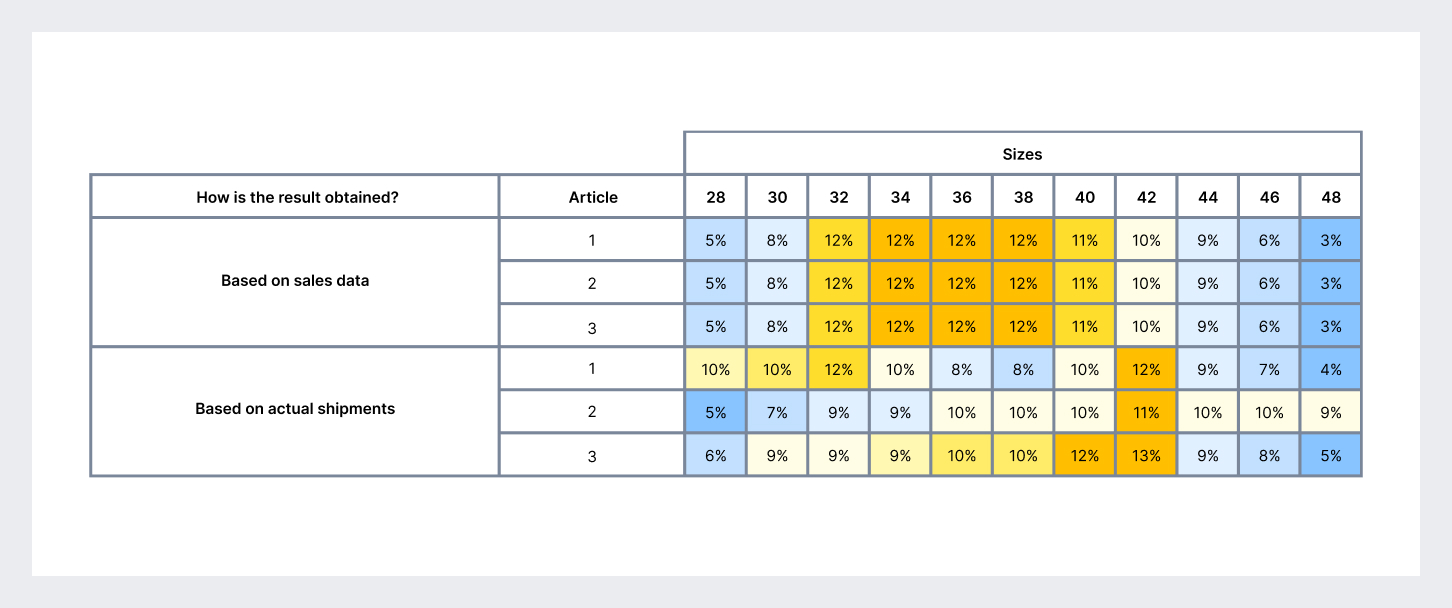Select the 7% cell under size 46
Viewport: 1452px width, 608px height.
click(1269, 369)
